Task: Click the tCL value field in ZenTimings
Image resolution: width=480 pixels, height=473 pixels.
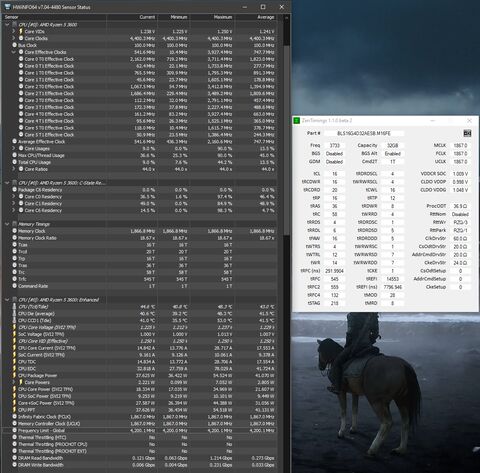Action: (334, 174)
